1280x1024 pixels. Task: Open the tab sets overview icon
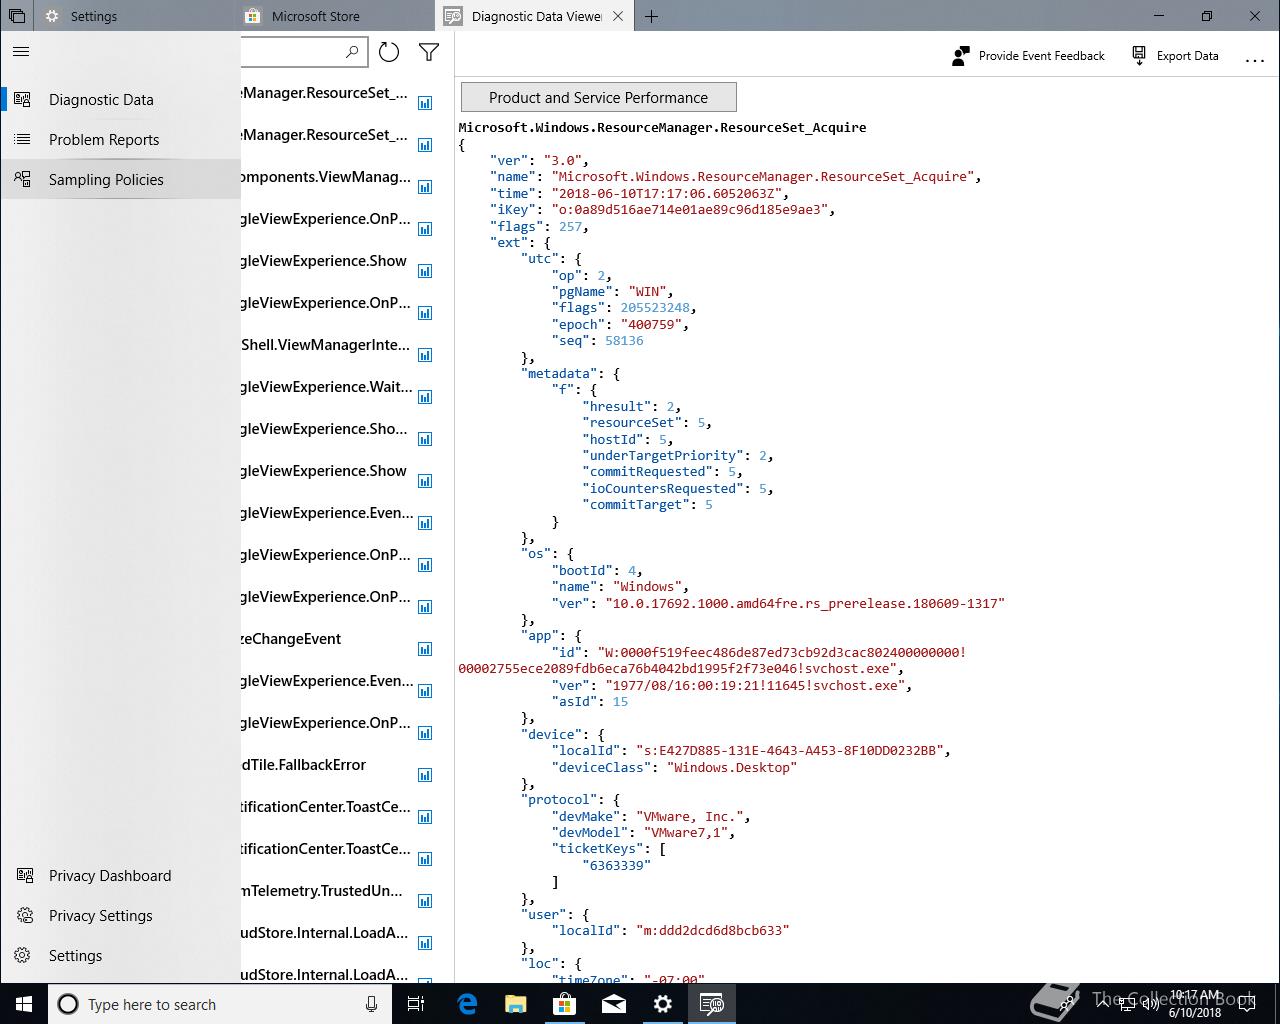tap(16, 16)
